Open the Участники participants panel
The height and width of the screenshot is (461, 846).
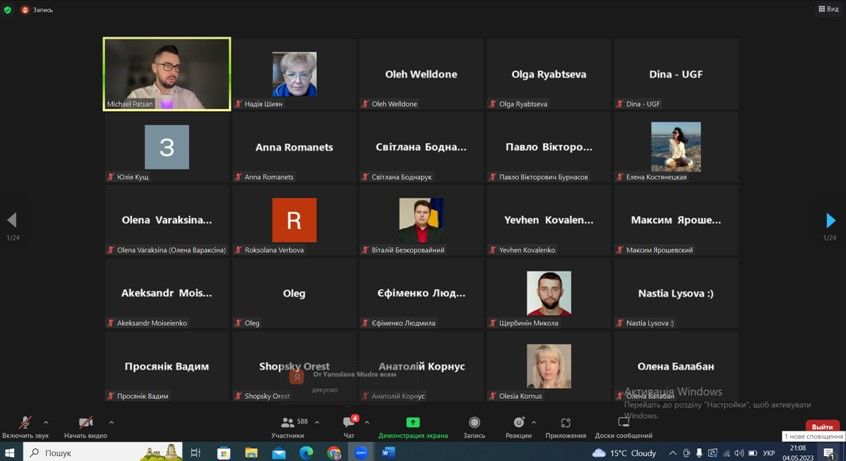(288, 423)
